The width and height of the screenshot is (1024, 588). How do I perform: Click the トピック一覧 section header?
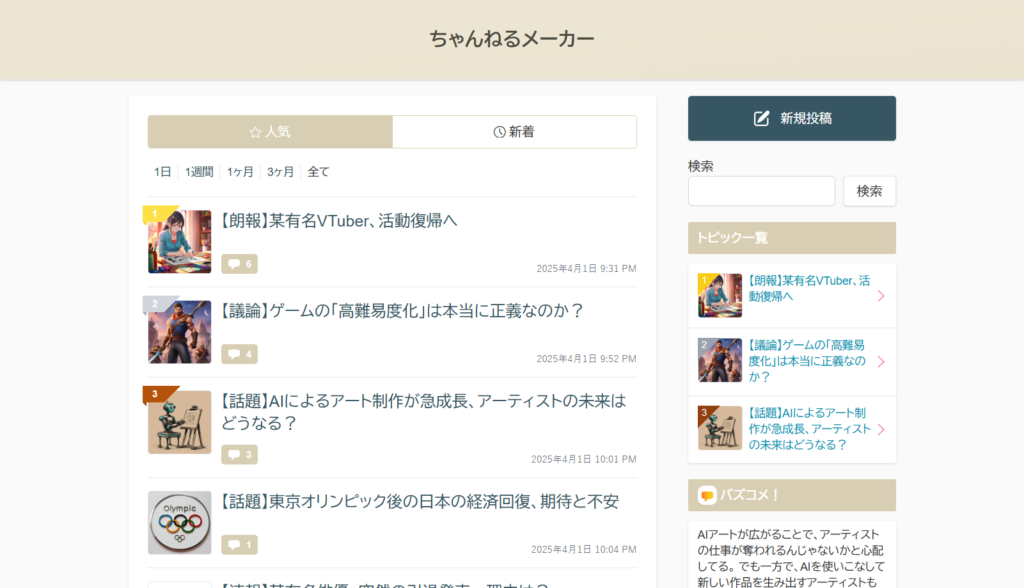(792, 238)
